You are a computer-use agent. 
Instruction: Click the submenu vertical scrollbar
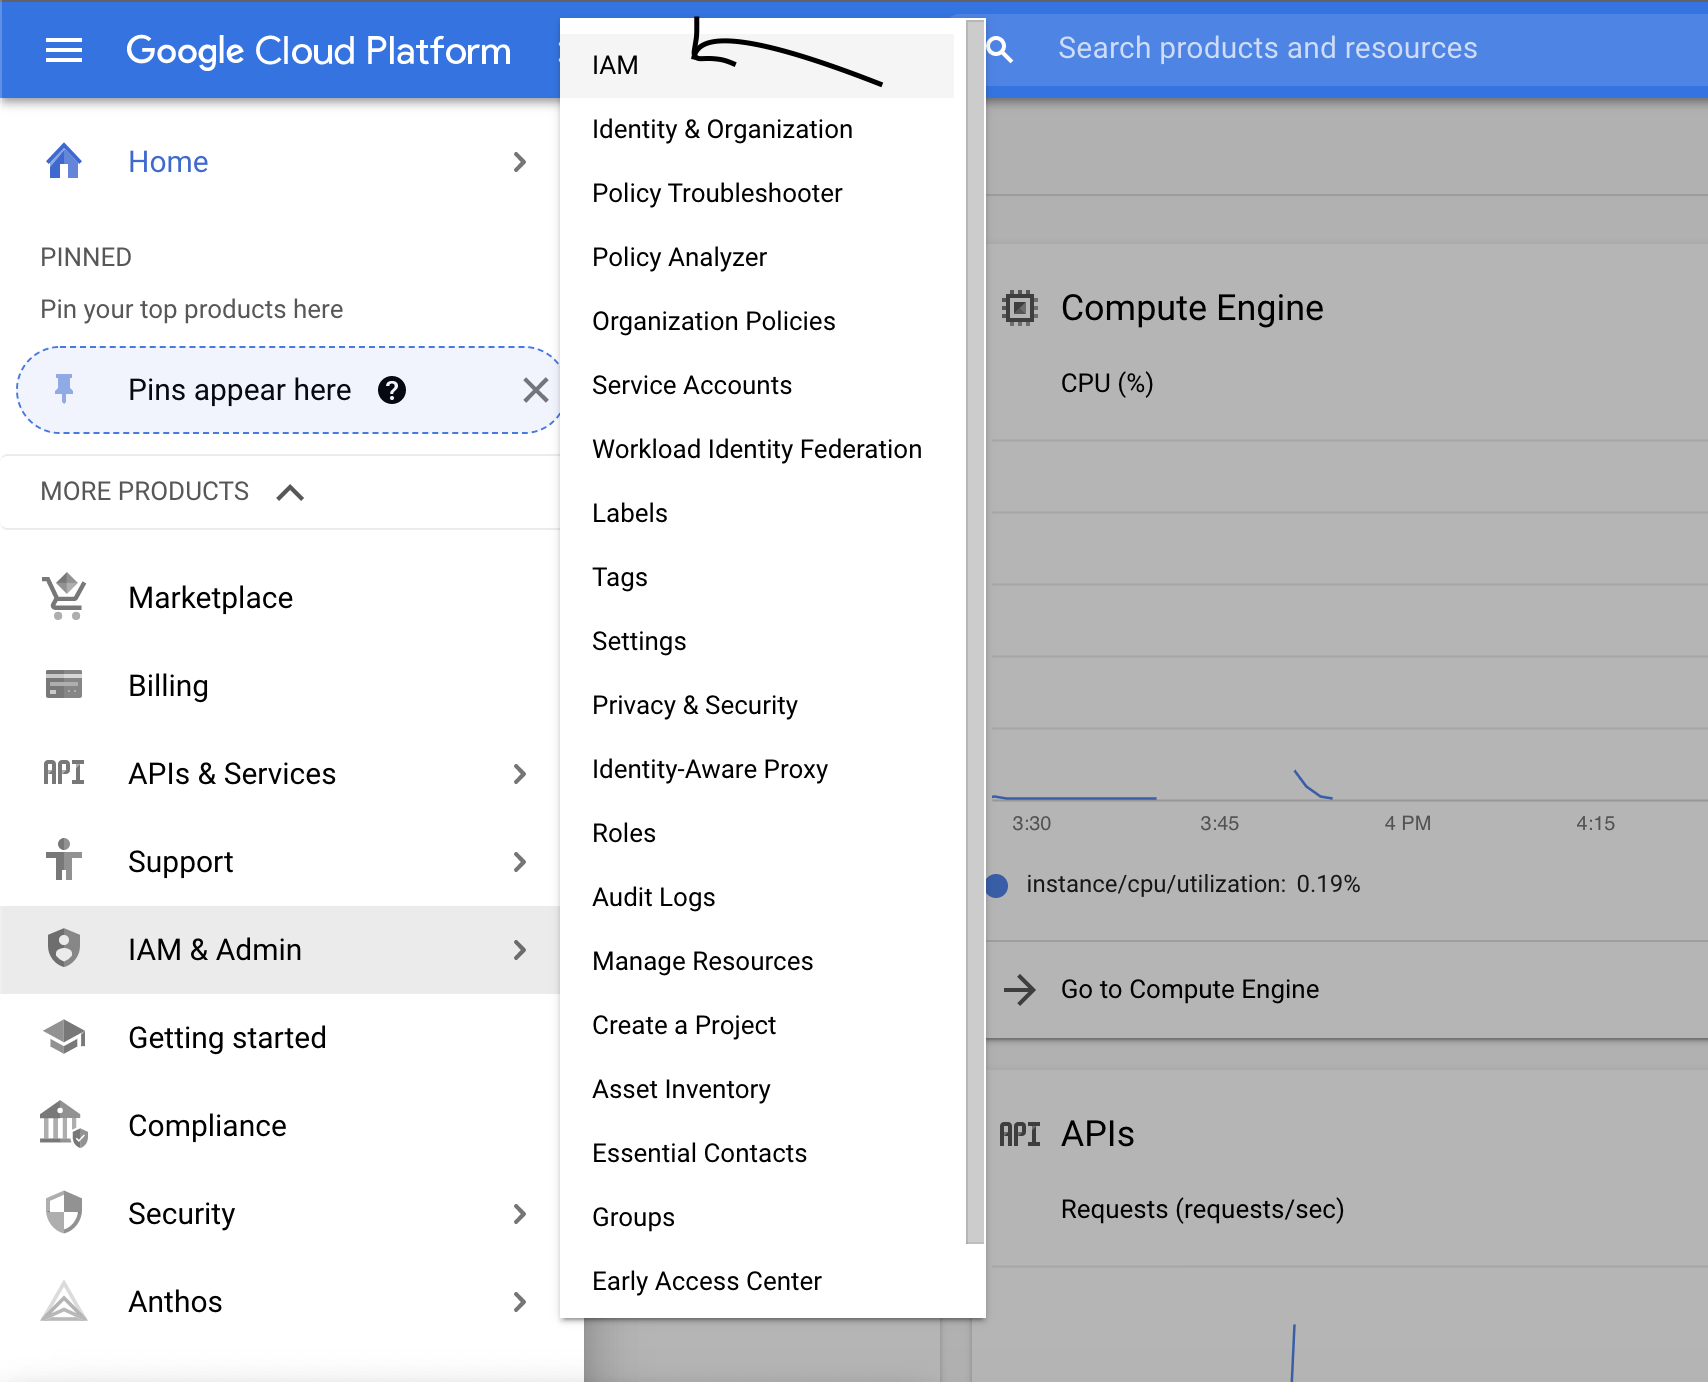[x=975, y=640]
